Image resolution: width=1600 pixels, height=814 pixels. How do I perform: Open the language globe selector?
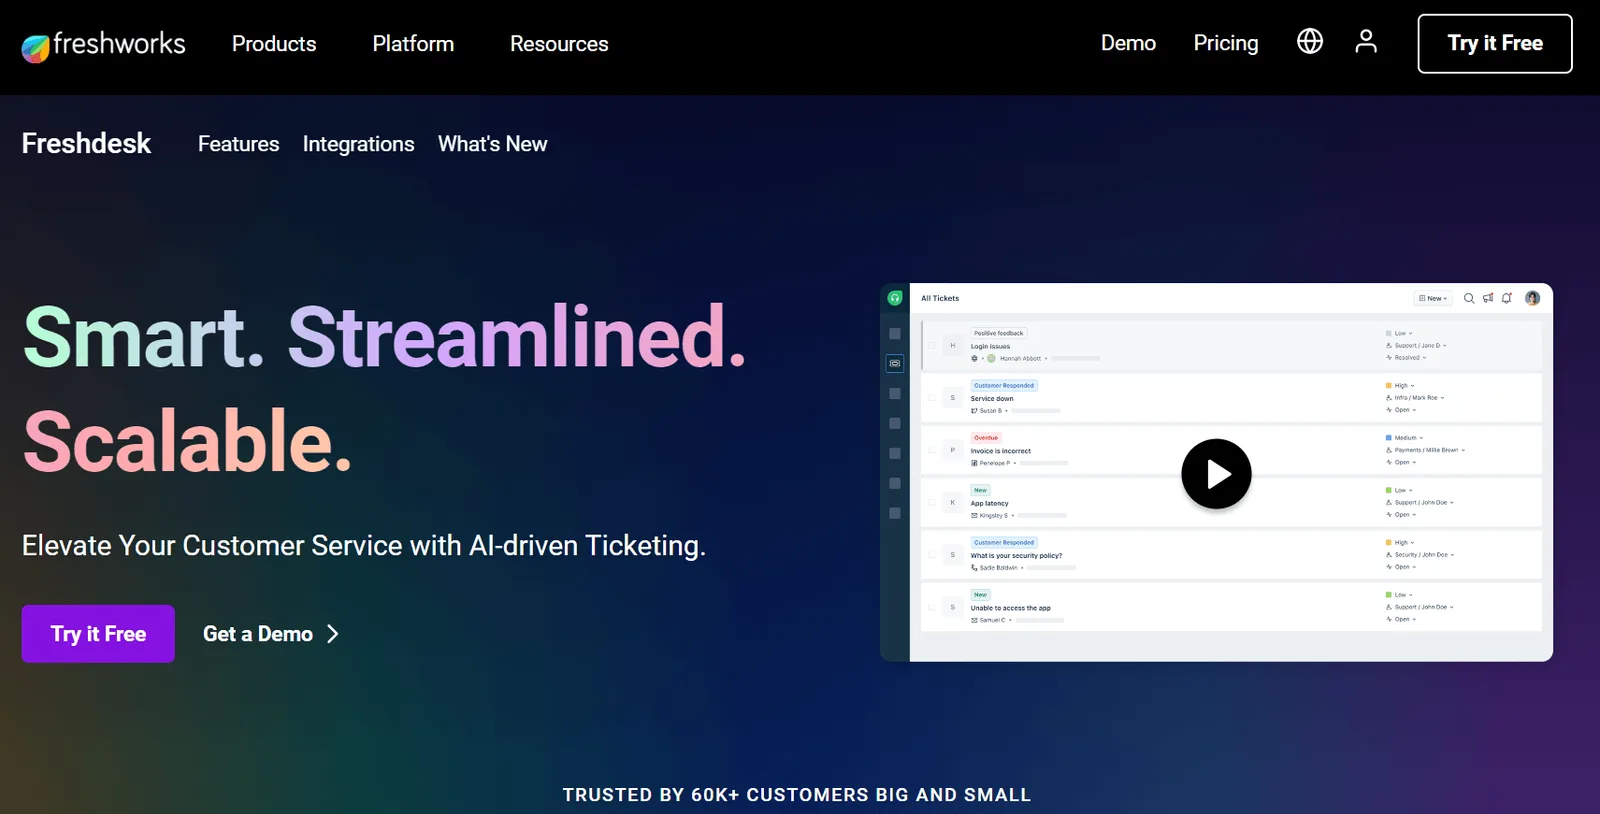click(x=1310, y=41)
